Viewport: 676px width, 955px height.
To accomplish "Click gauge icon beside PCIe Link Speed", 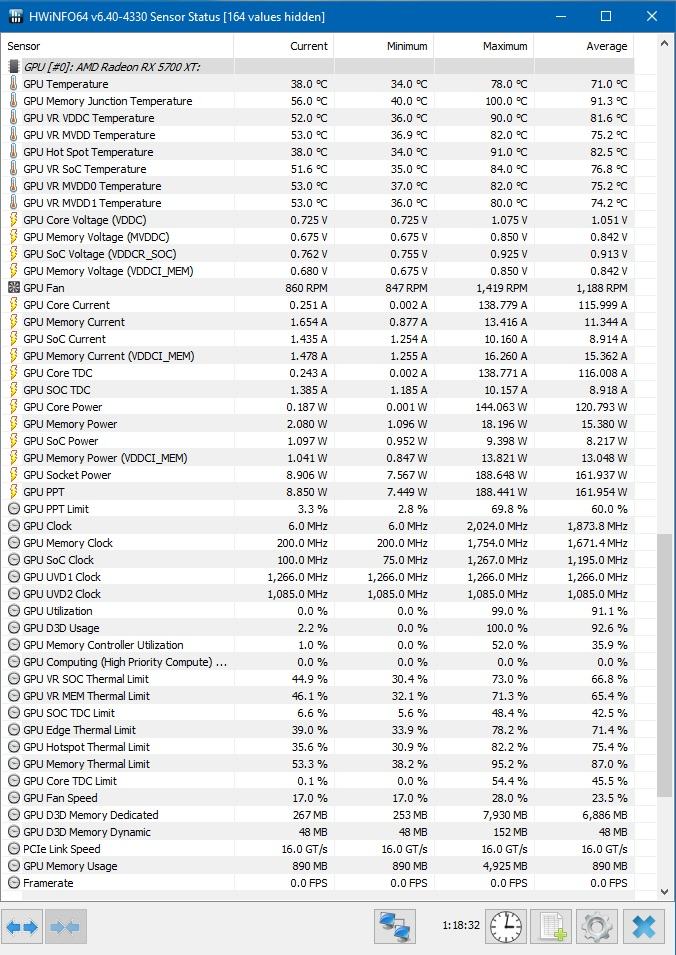I will click(14, 849).
